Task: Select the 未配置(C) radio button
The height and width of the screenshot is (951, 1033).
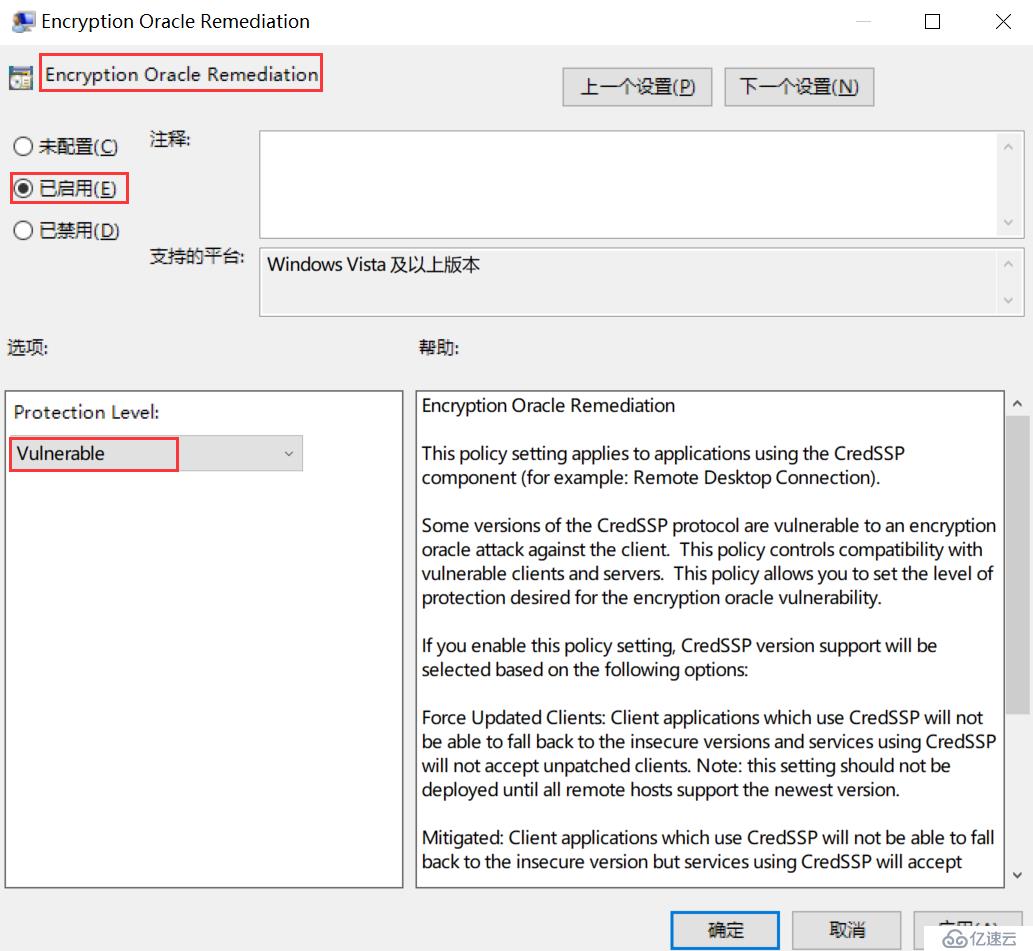Action: (65, 146)
